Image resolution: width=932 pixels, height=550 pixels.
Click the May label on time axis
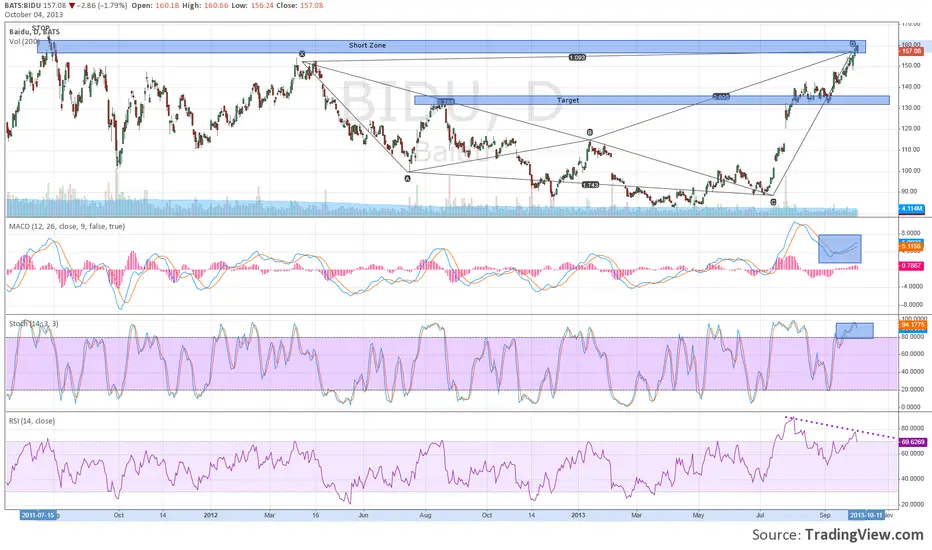pyautogui.click(x=698, y=516)
